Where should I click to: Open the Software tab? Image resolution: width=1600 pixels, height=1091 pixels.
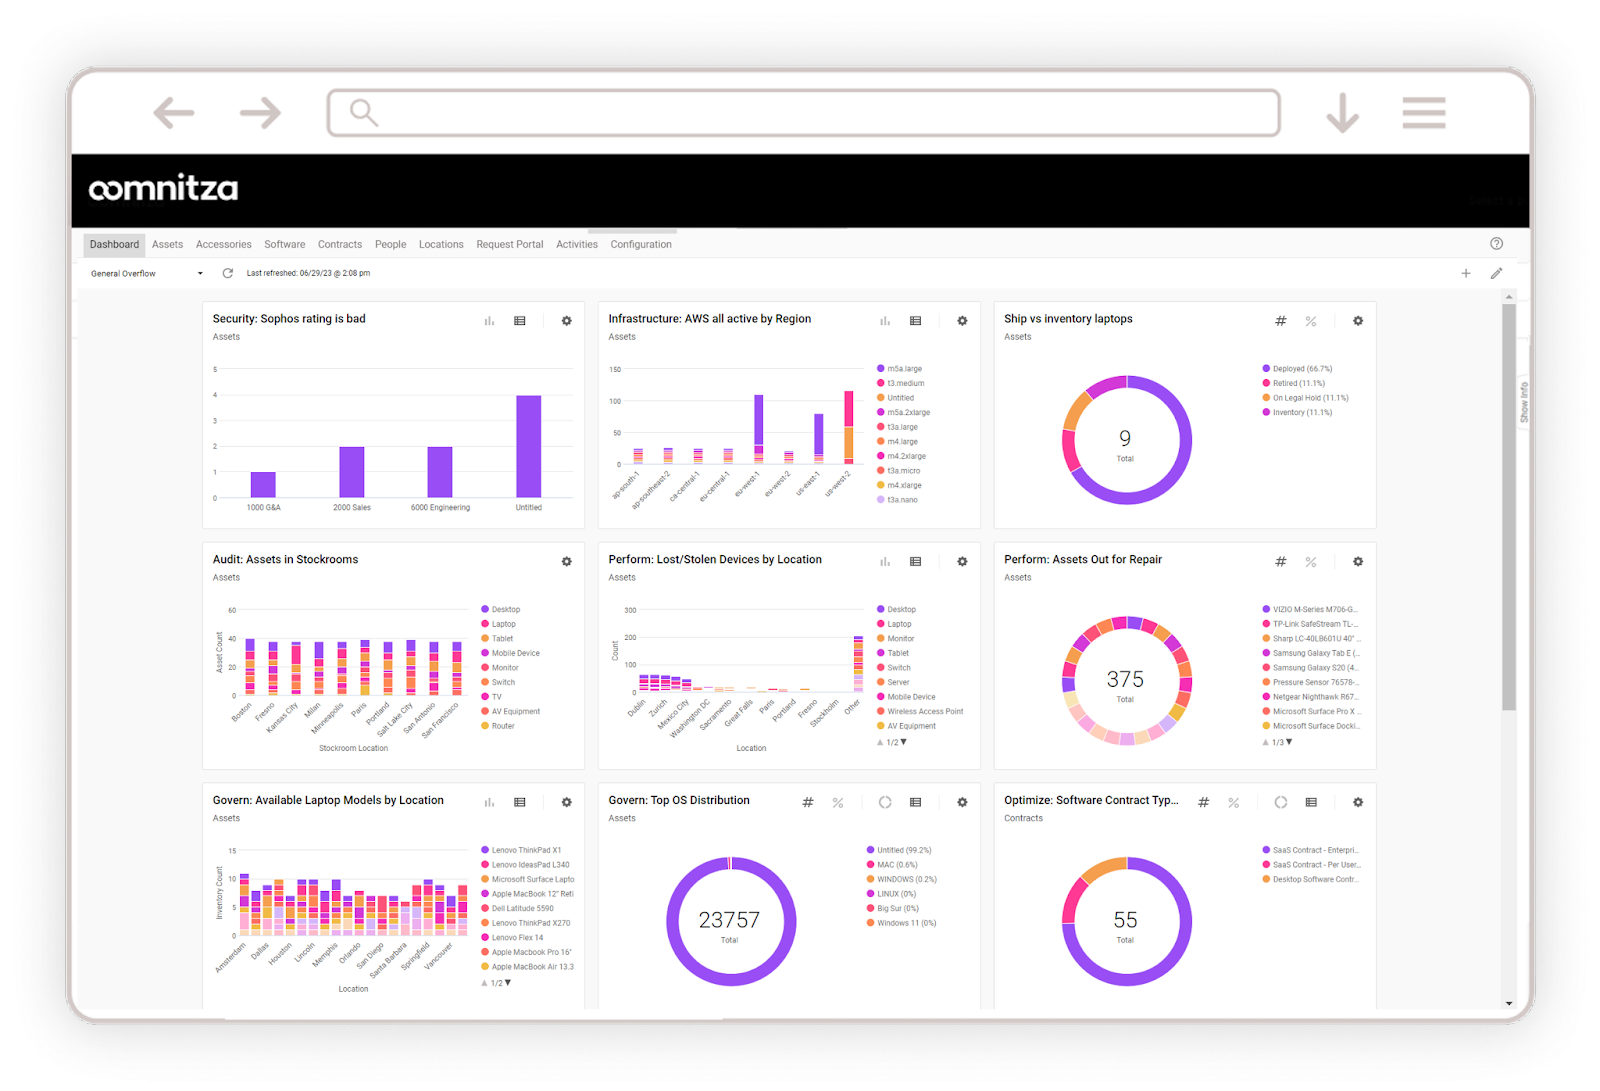tap(285, 244)
